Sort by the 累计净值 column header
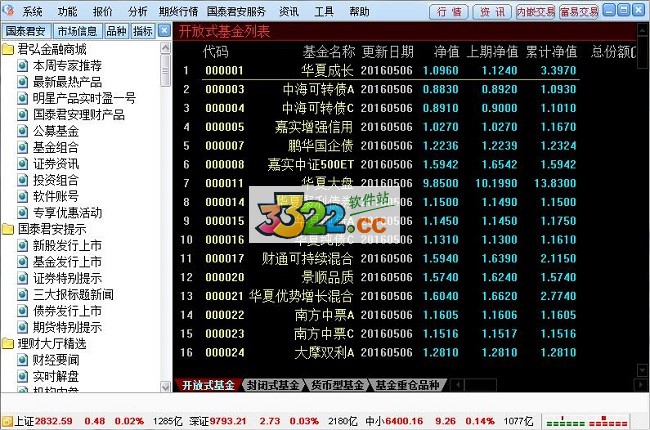 click(552, 52)
